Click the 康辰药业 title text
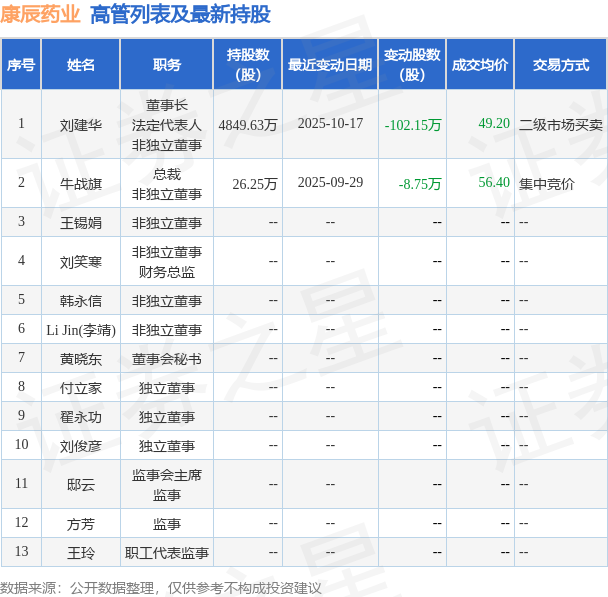Screen dimensions: 608x597 [40, 15]
